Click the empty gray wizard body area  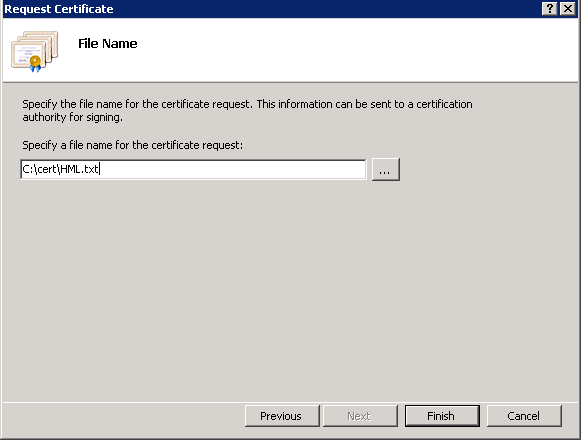point(289,289)
